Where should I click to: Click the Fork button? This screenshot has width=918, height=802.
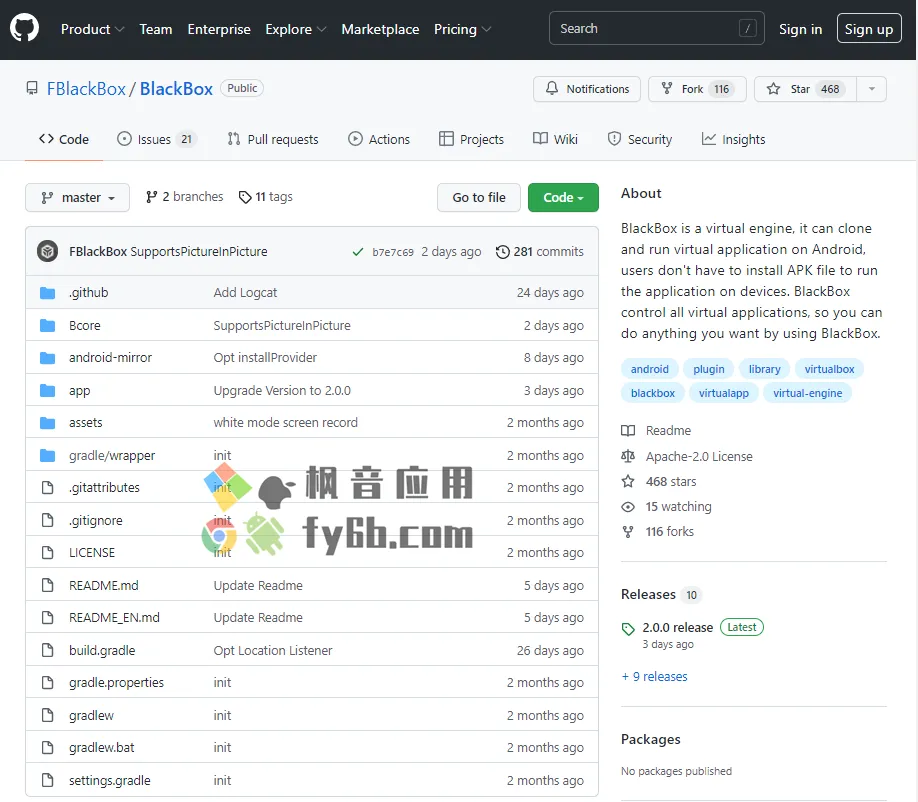[x=697, y=89]
